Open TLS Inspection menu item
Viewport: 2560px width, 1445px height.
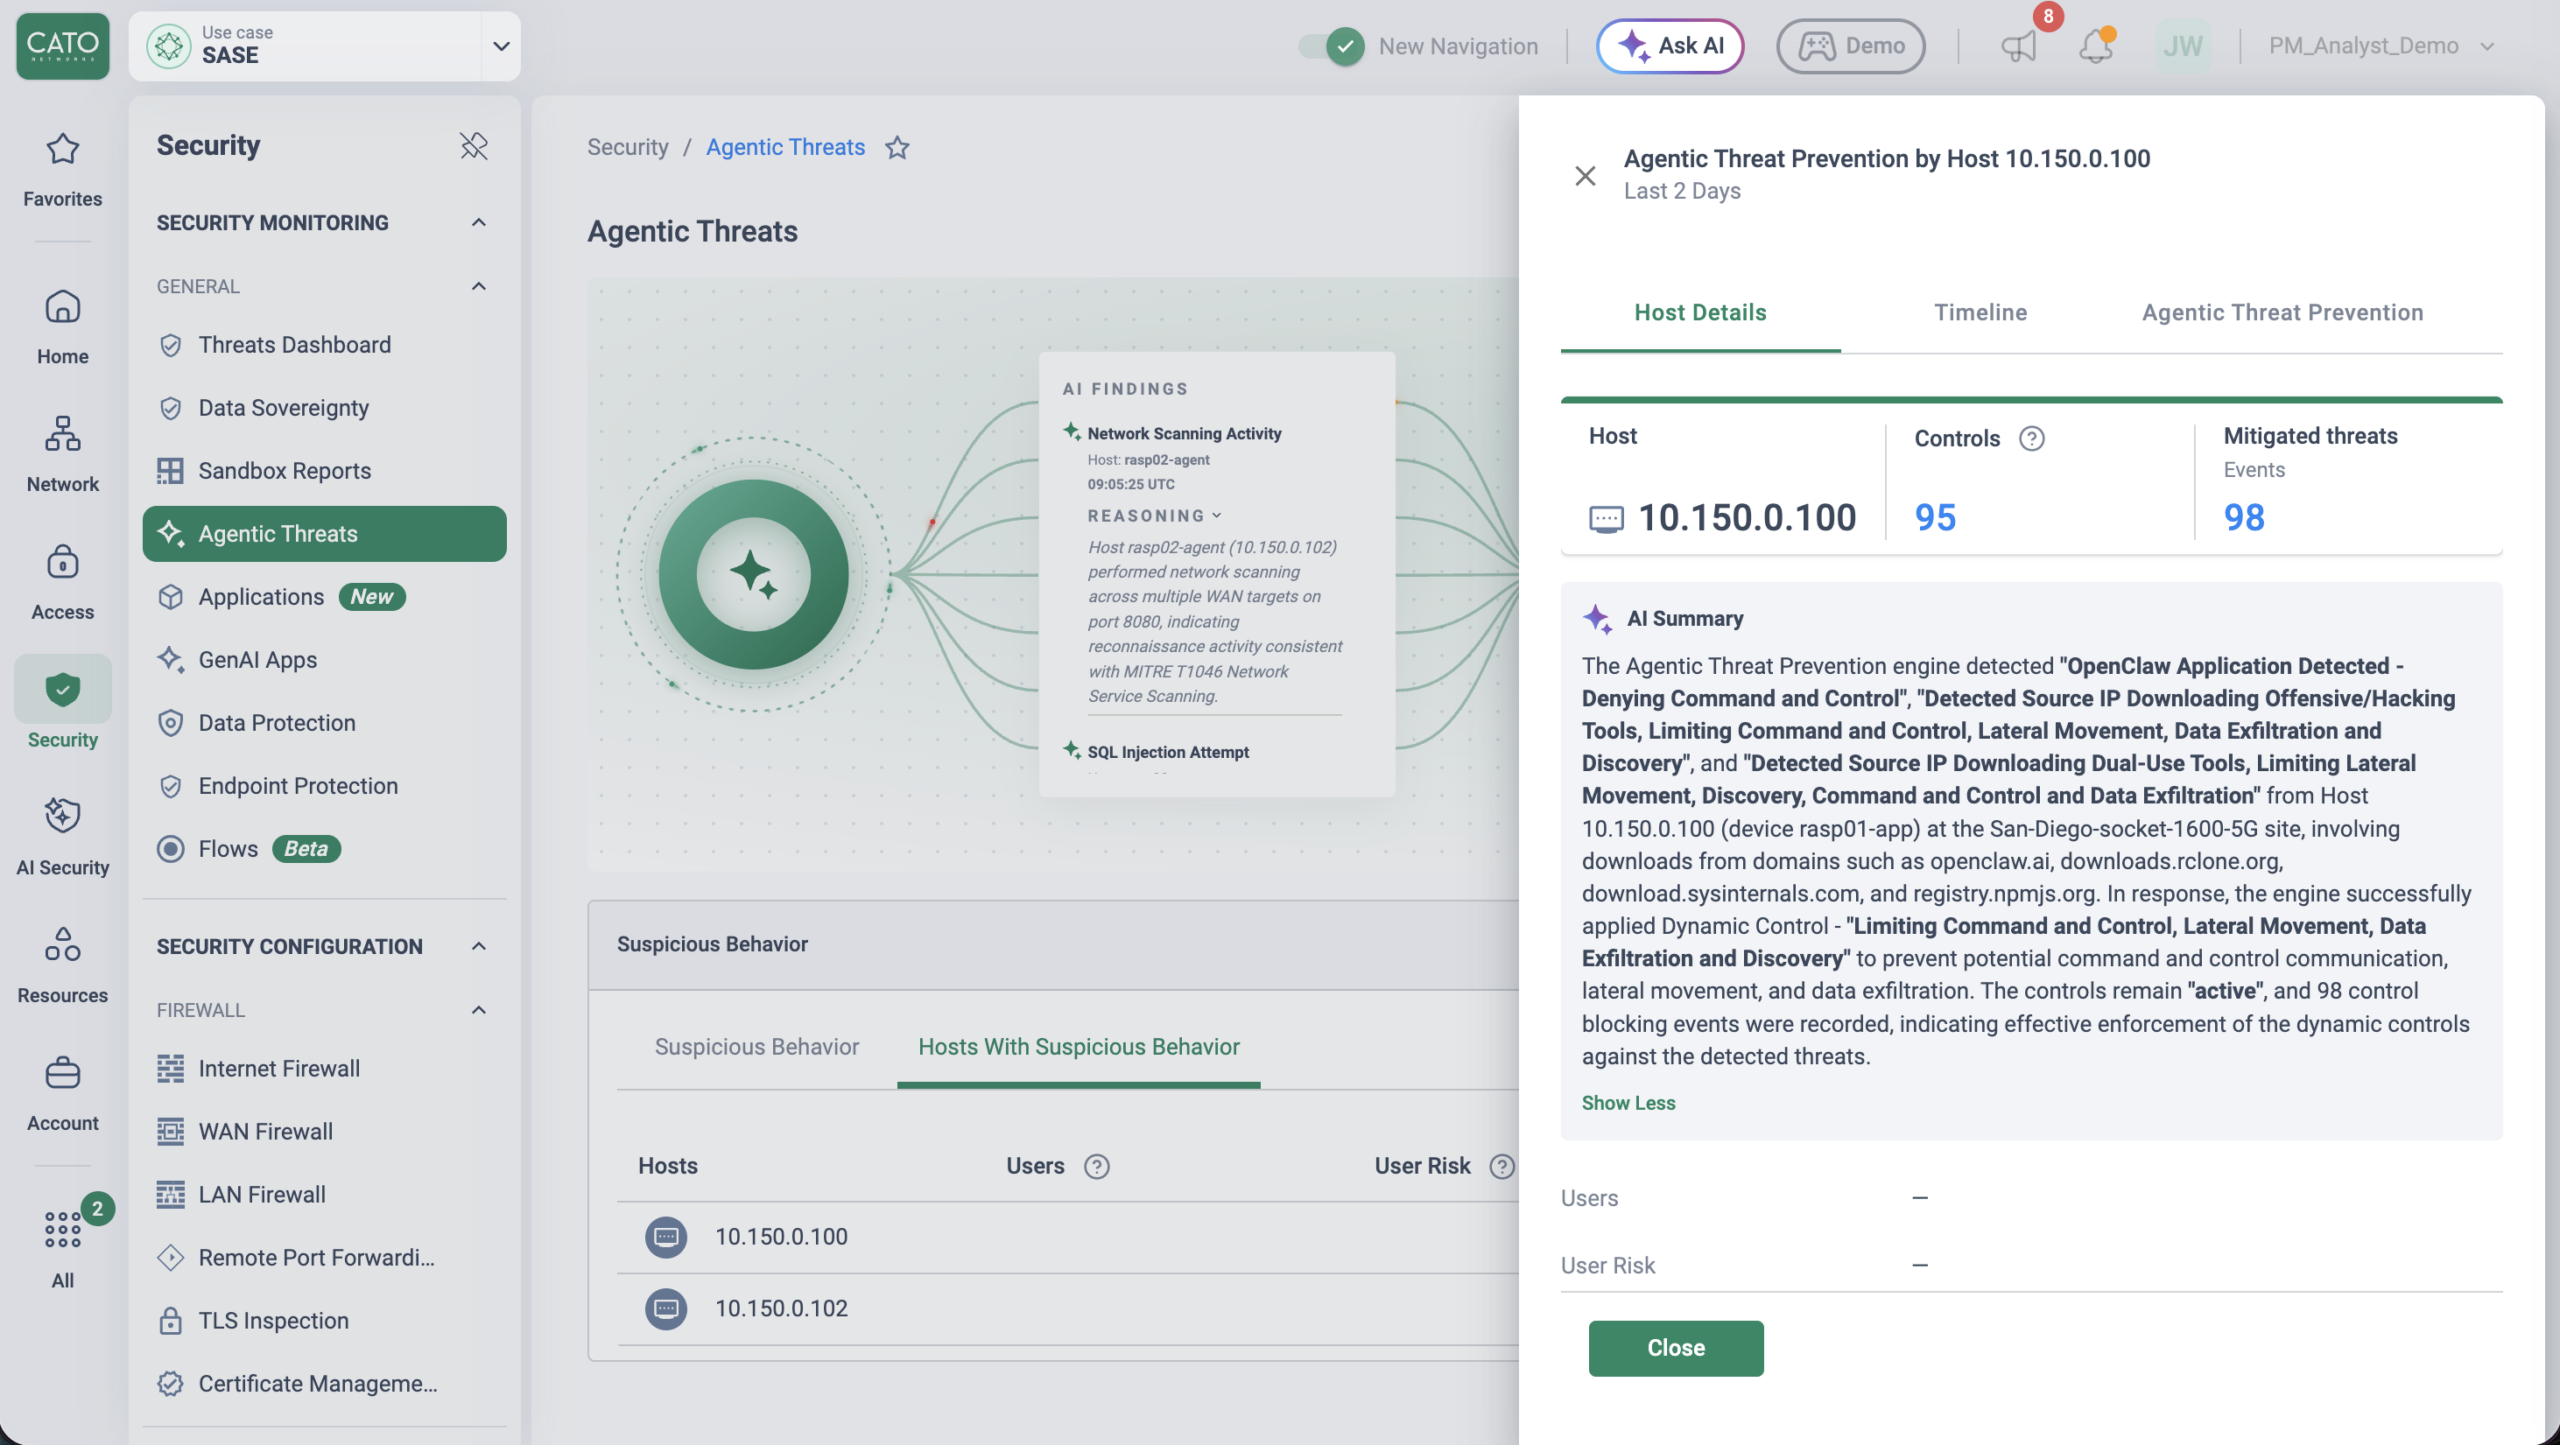[x=324, y=1321]
